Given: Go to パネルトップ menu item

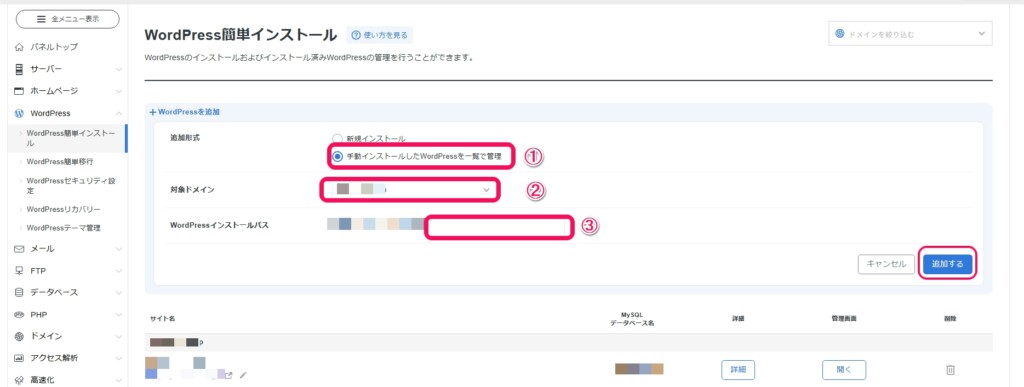Looking at the screenshot, I should 54,47.
